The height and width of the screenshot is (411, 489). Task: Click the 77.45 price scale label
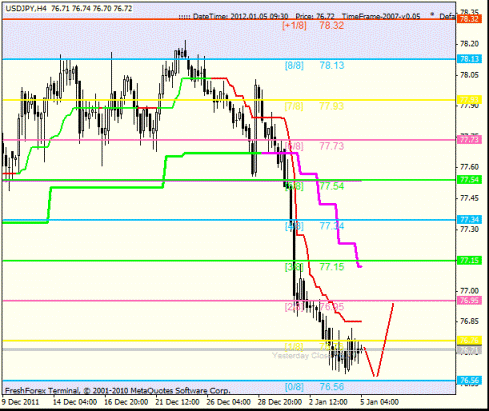click(469, 198)
